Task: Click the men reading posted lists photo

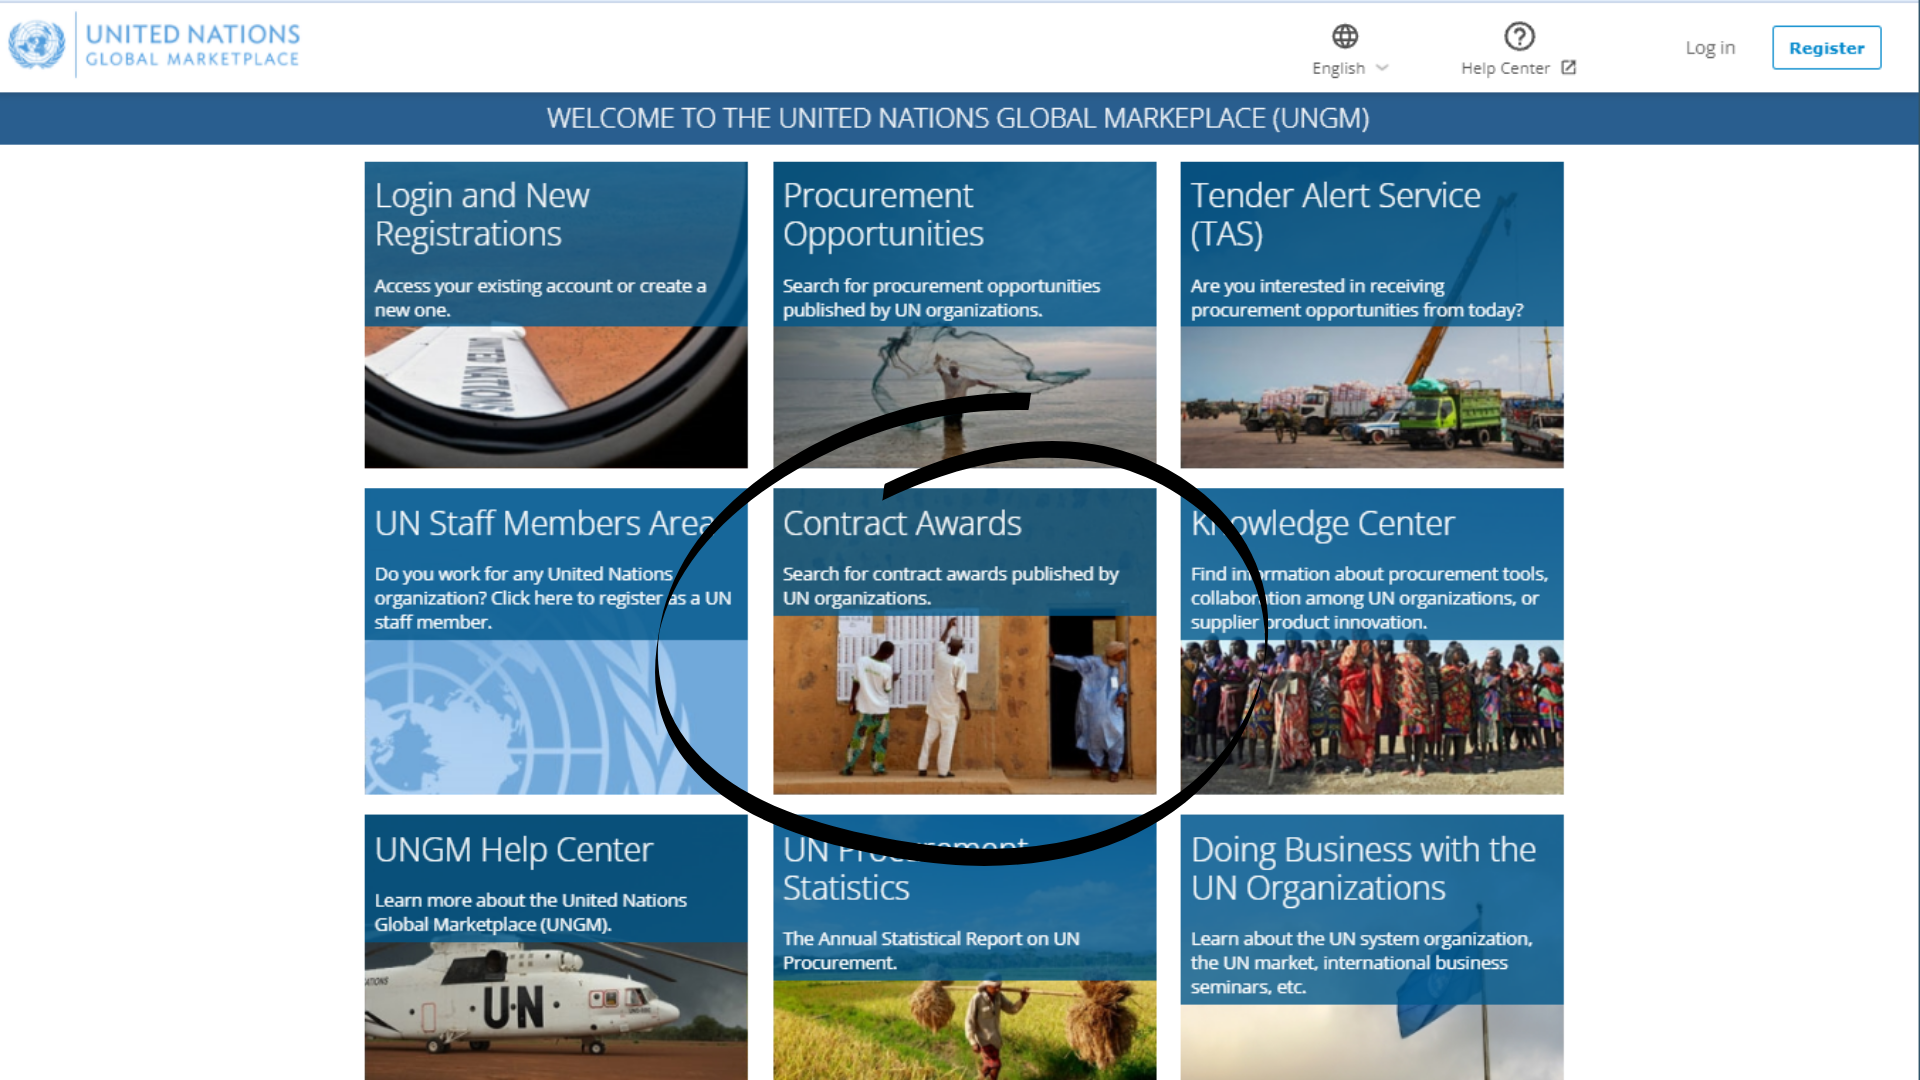Action: 964,705
